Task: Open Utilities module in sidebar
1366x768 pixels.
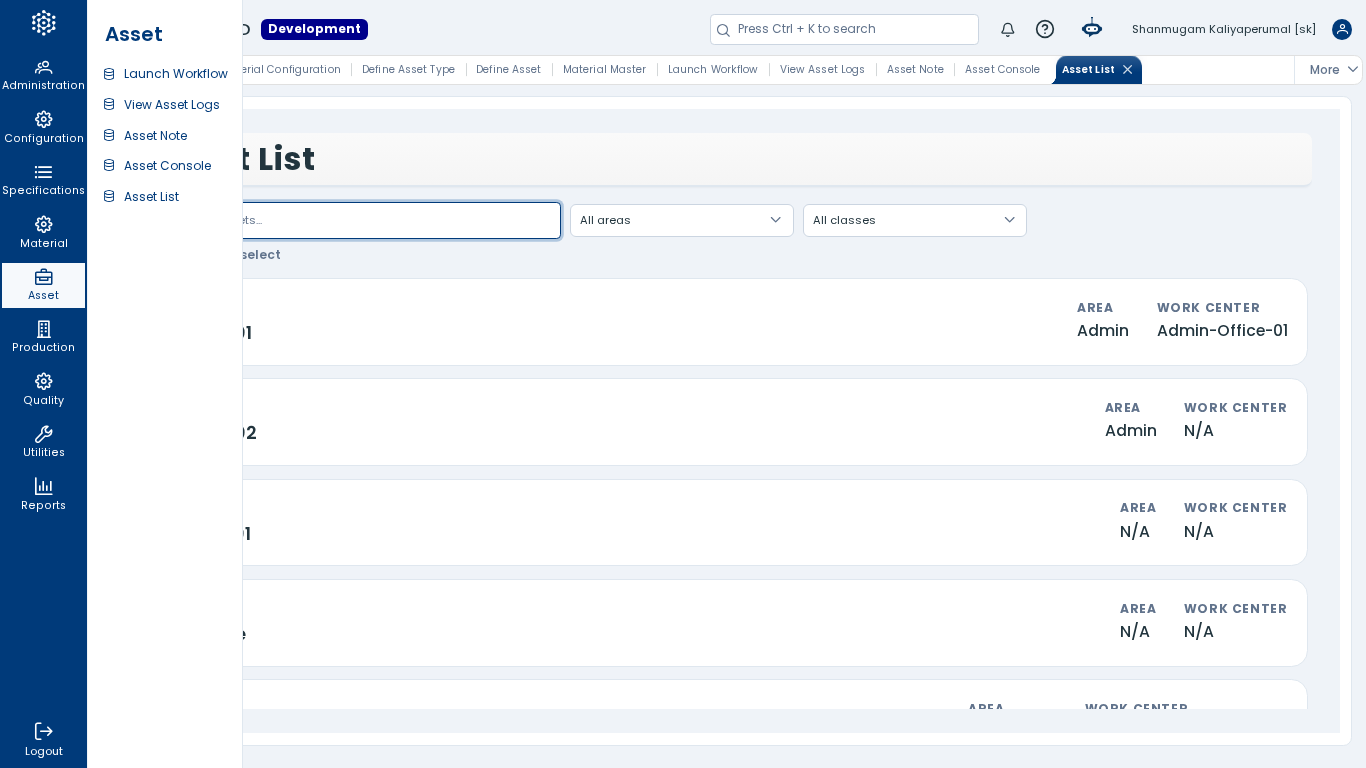Action: 43,442
